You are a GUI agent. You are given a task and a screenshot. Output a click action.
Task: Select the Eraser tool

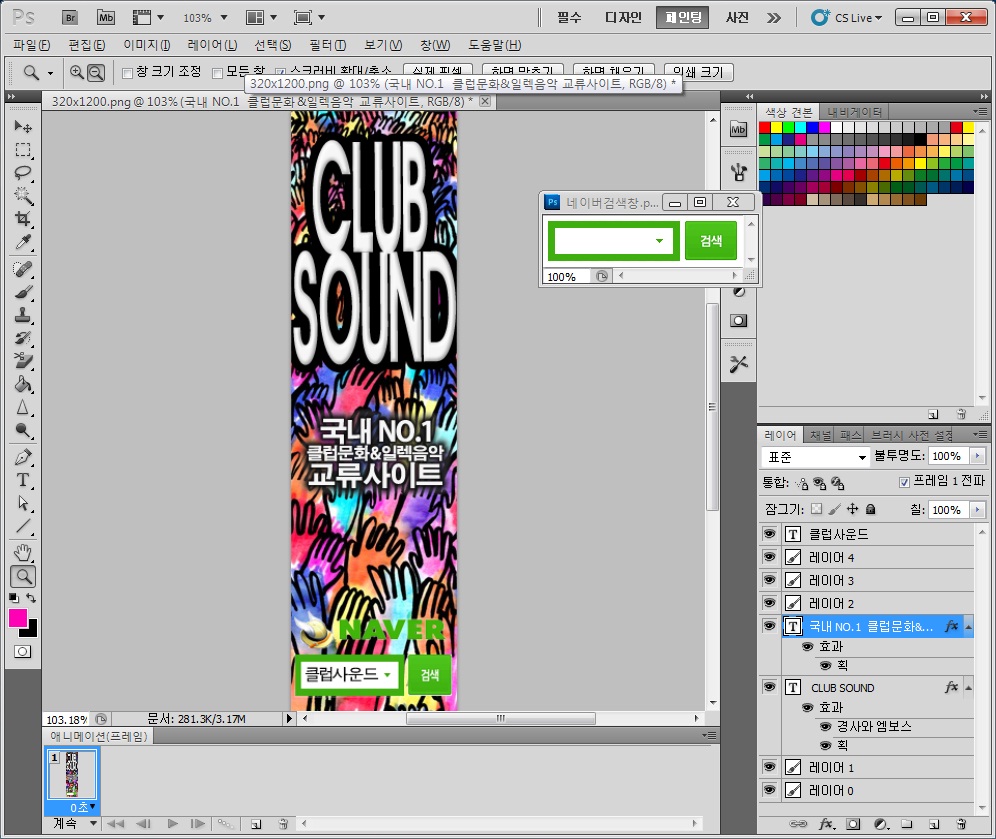click(23, 361)
